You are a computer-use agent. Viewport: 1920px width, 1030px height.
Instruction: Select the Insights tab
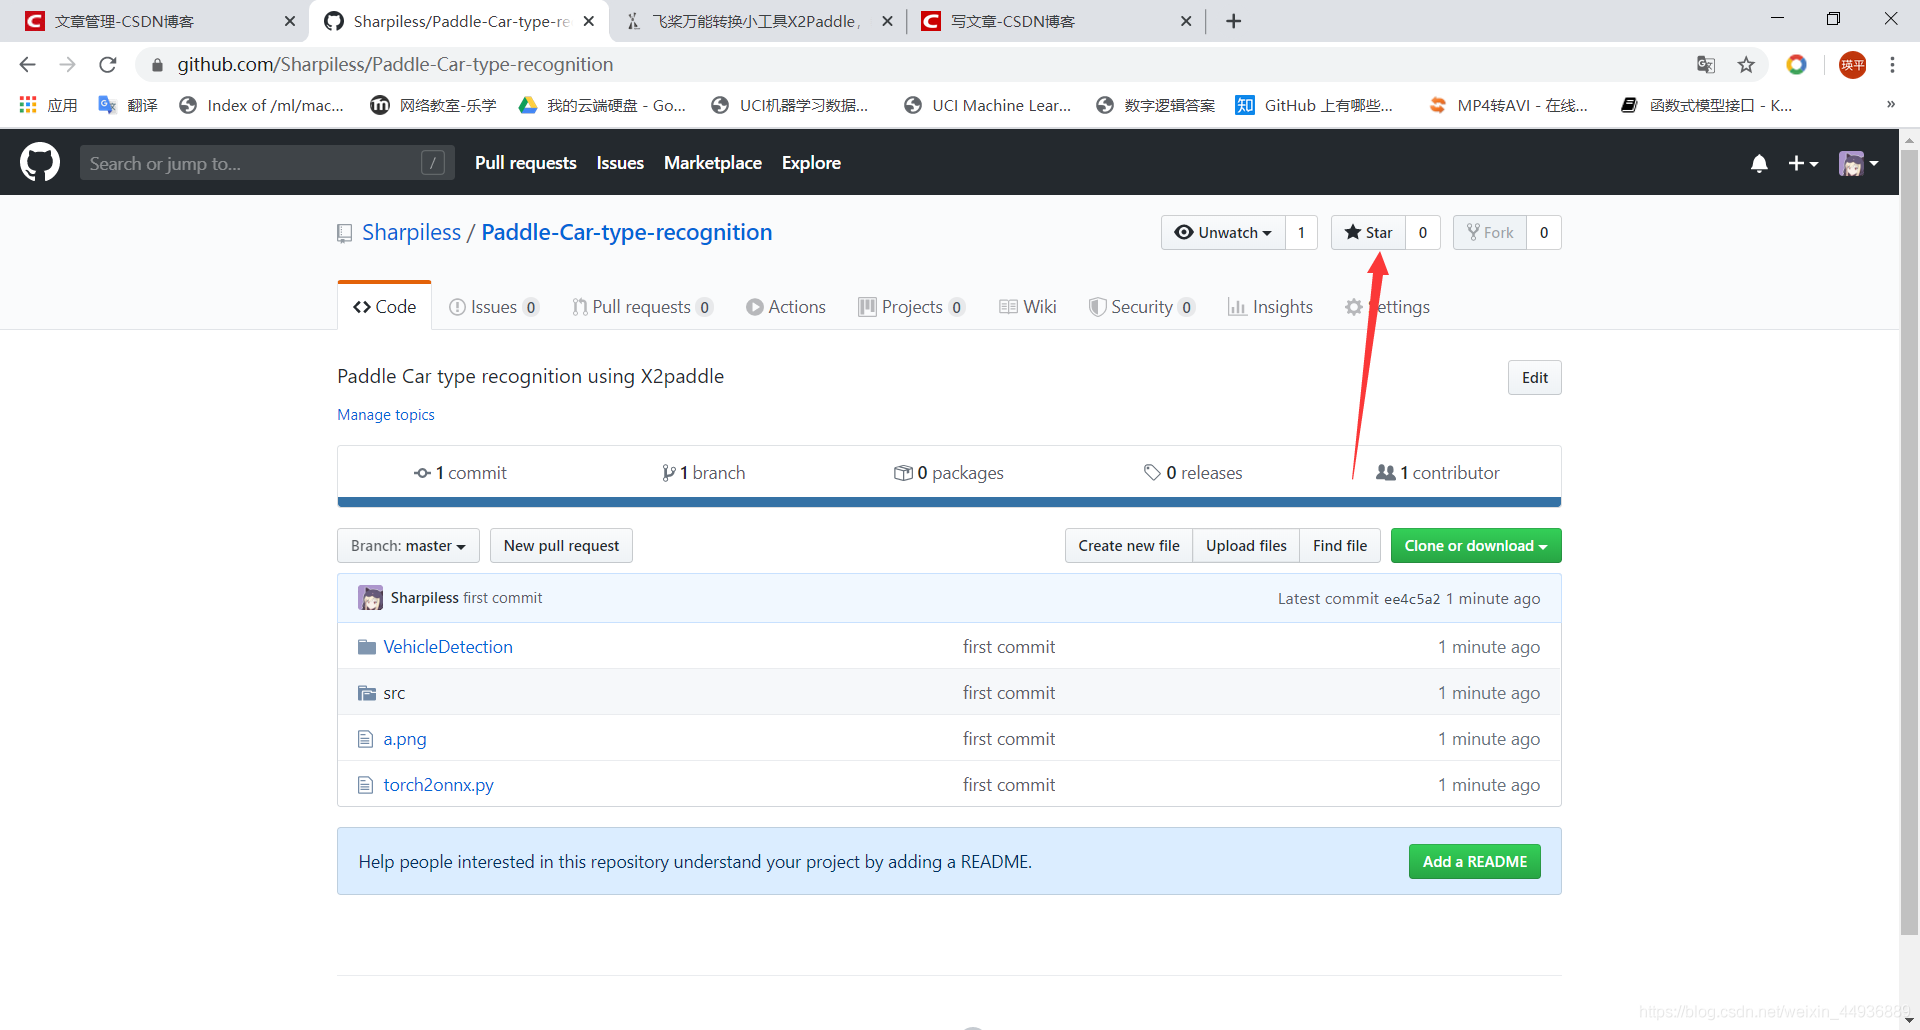[1270, 307]
